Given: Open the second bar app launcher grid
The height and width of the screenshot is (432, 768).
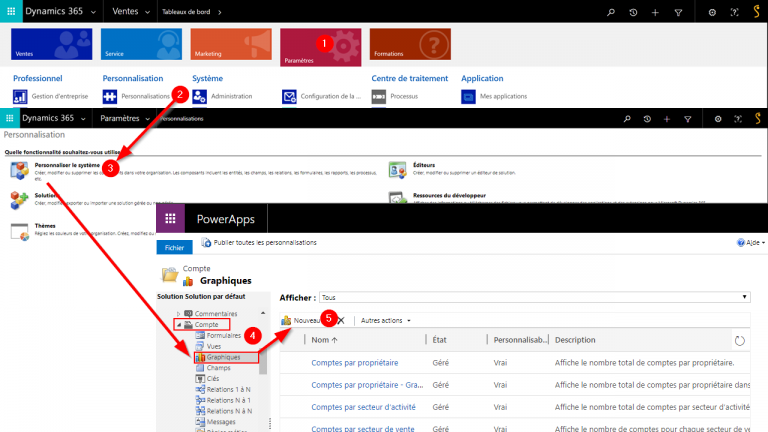Looking at the screenshot, I should click(x=9, y=118).
